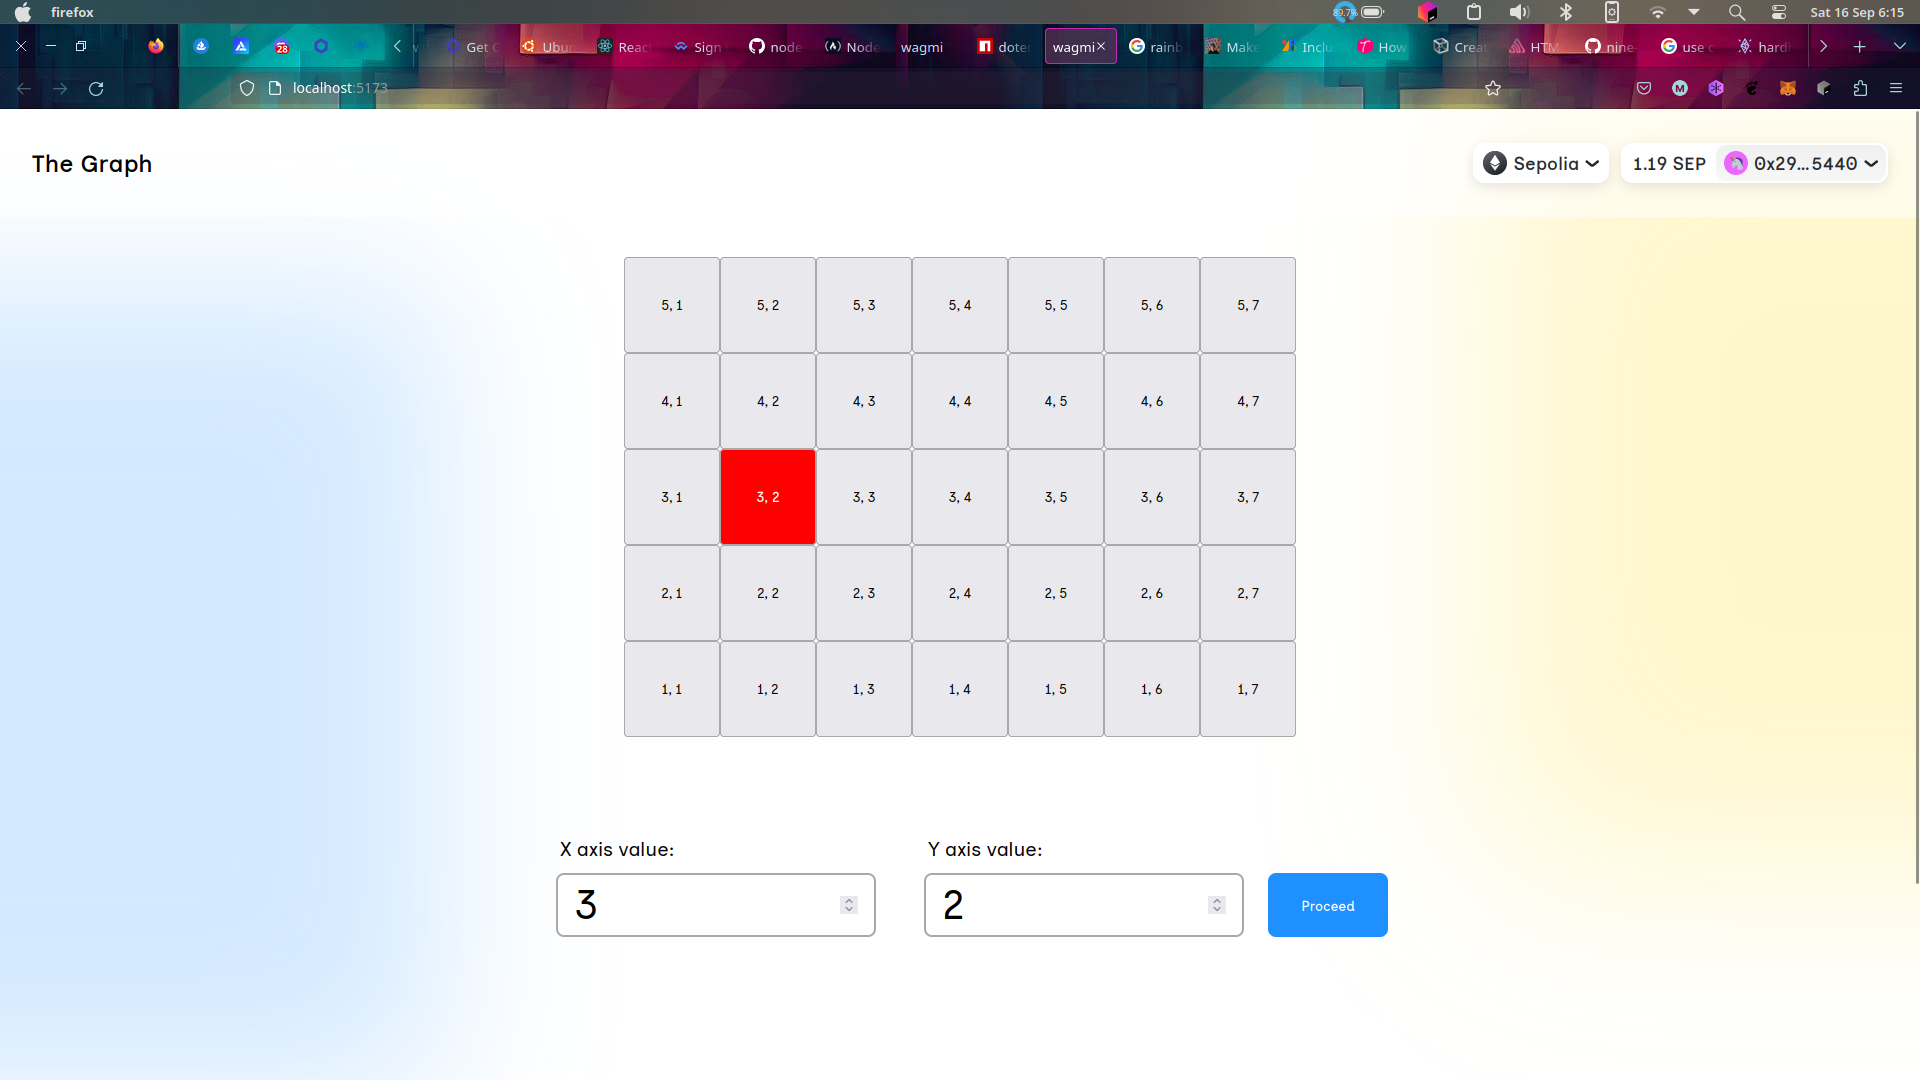The image size is (1920, 1080).
Task: Open a new tab with plus icon
Action: coord(1859,46)
